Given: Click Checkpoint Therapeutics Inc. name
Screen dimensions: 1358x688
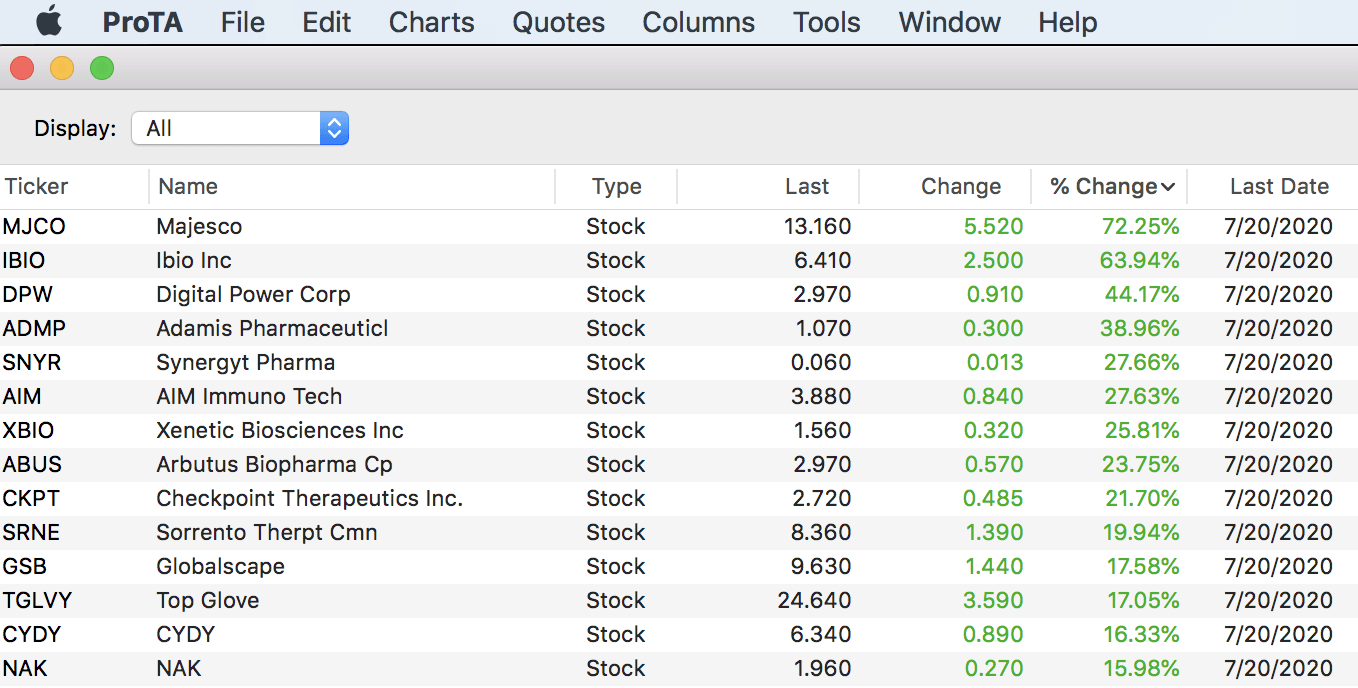Looking at the screenshot, I should coord(310,498).
